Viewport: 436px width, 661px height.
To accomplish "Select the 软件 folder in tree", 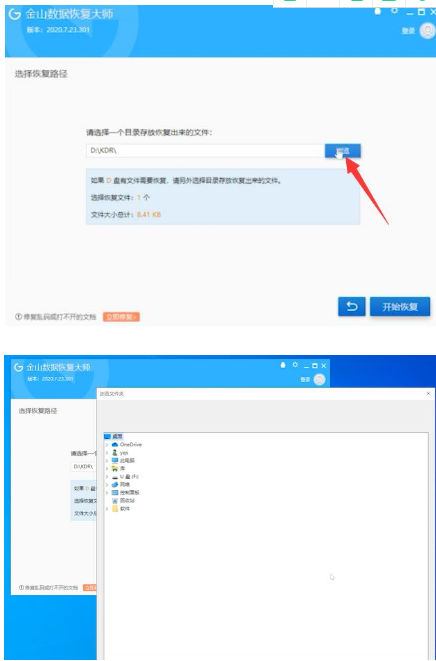I will (x=121, y=509).
